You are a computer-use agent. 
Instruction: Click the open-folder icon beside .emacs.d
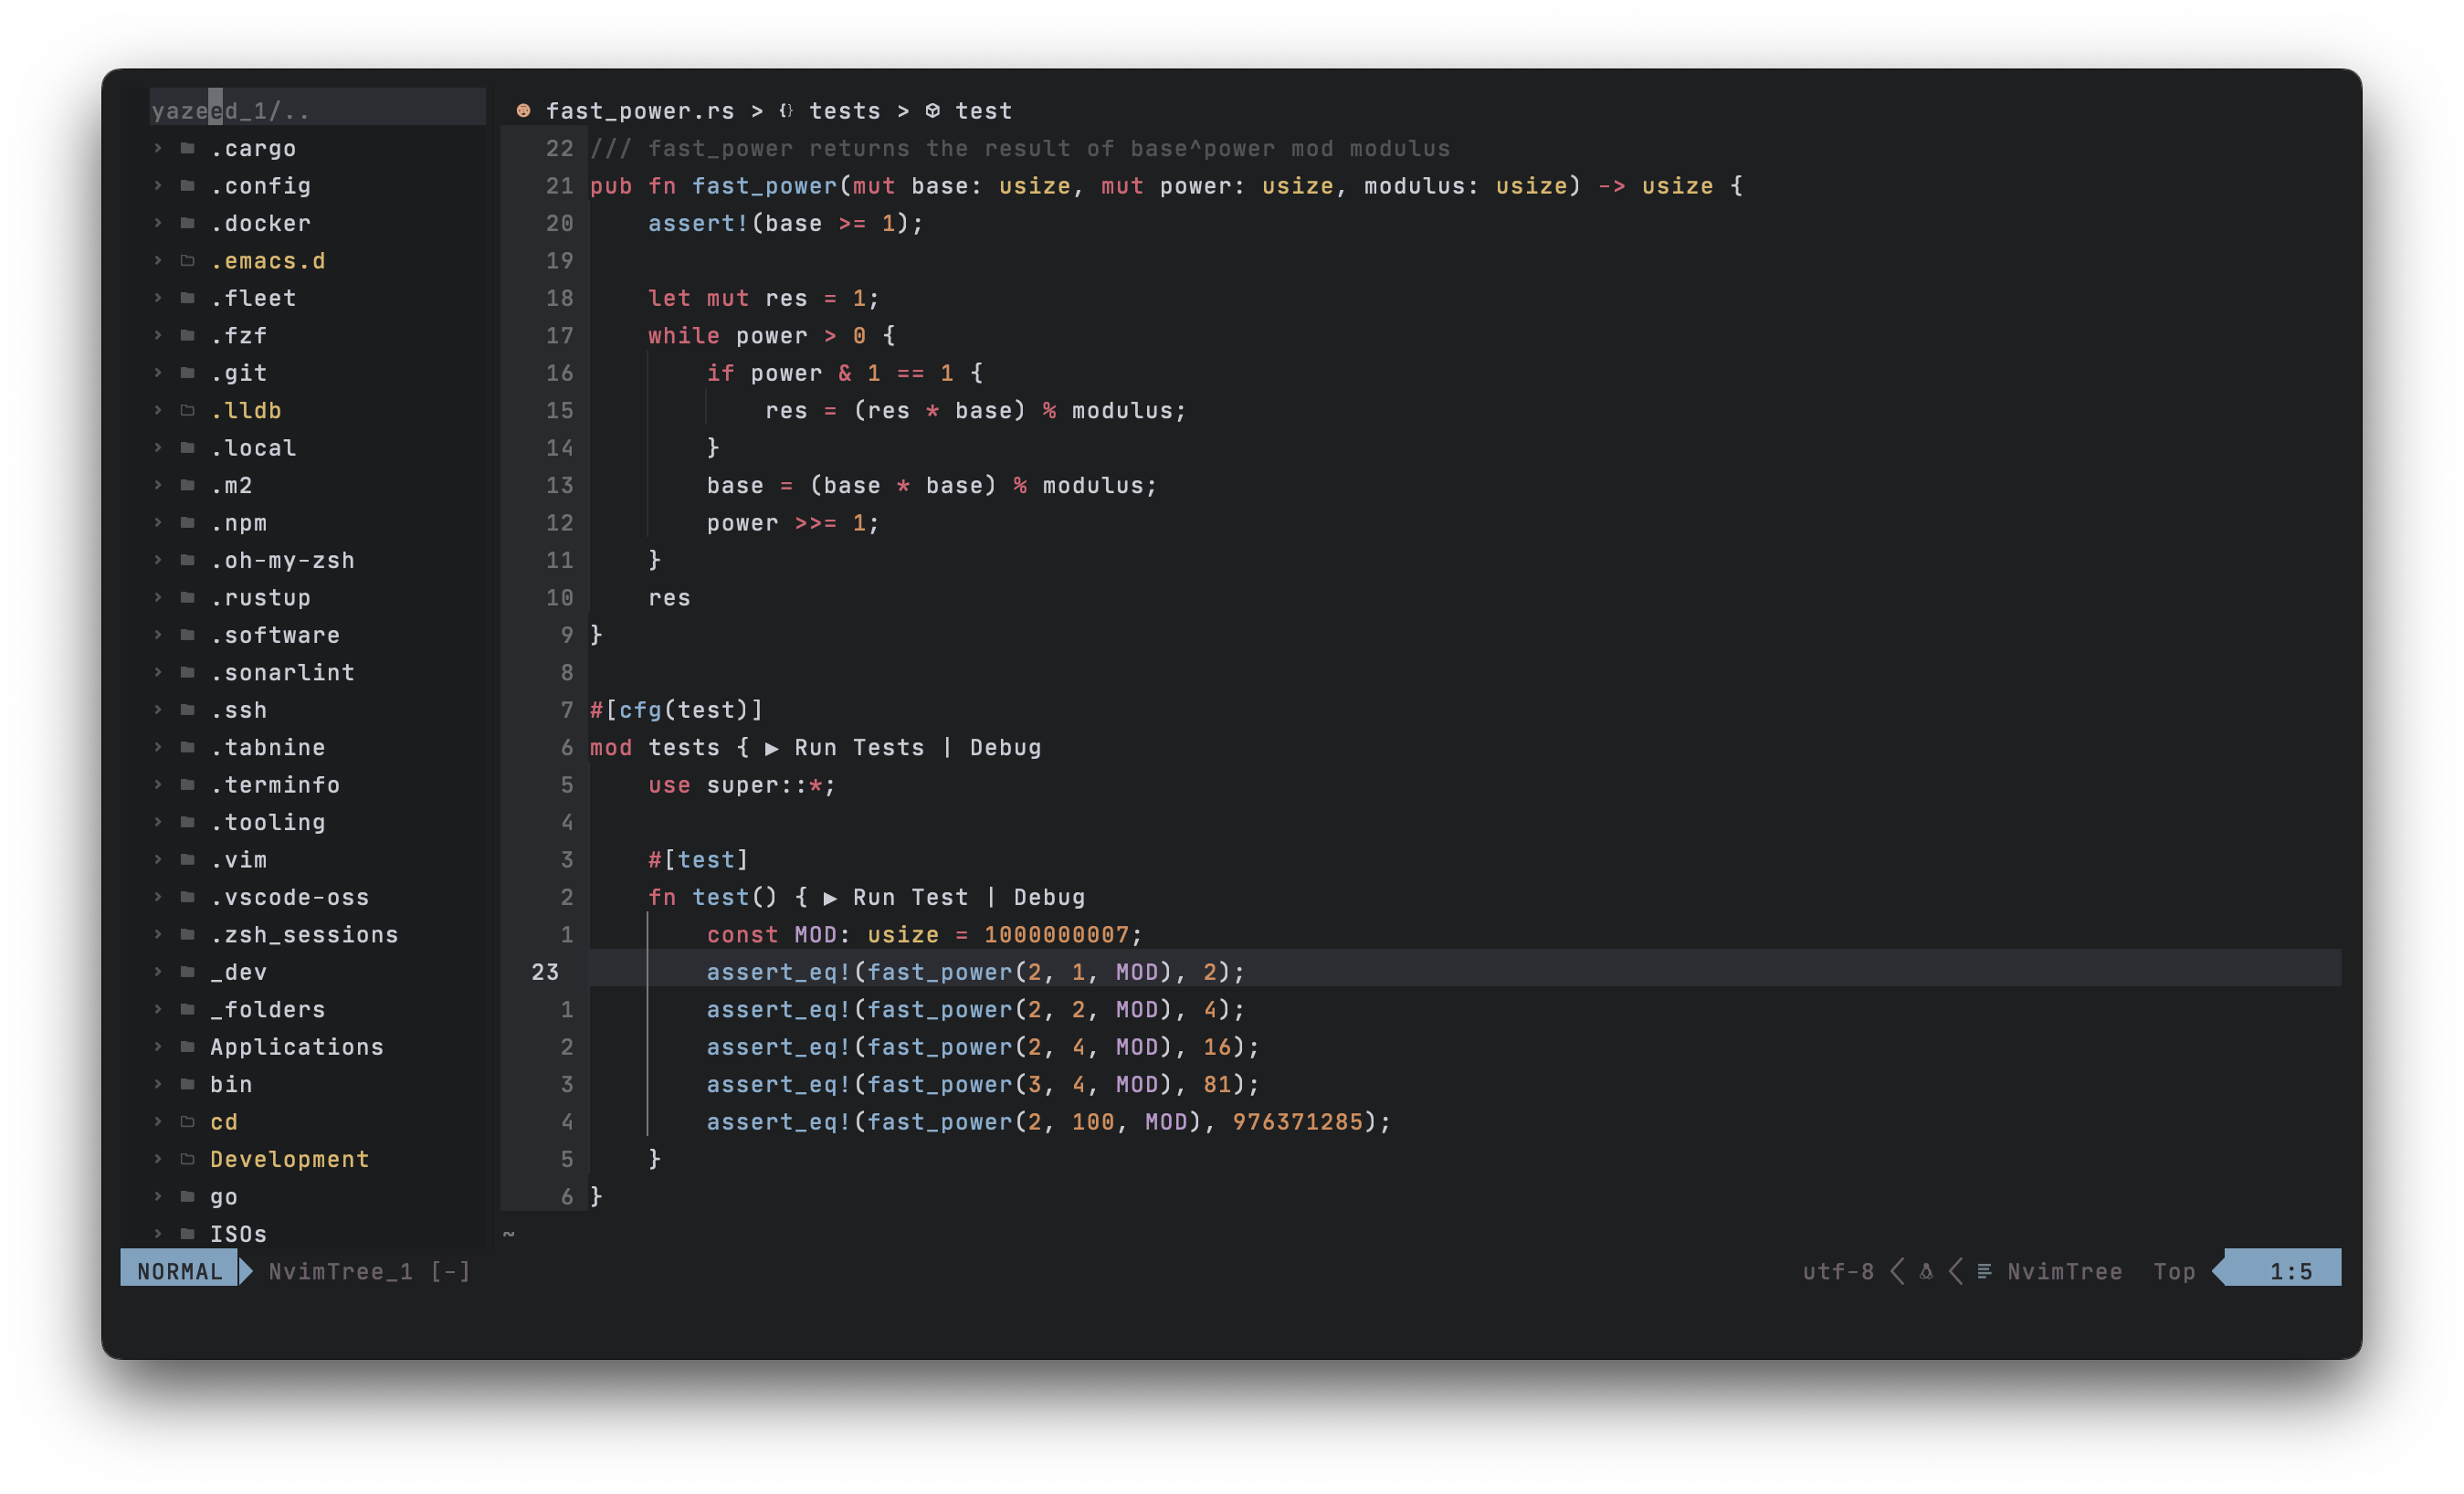pos(187,260)
